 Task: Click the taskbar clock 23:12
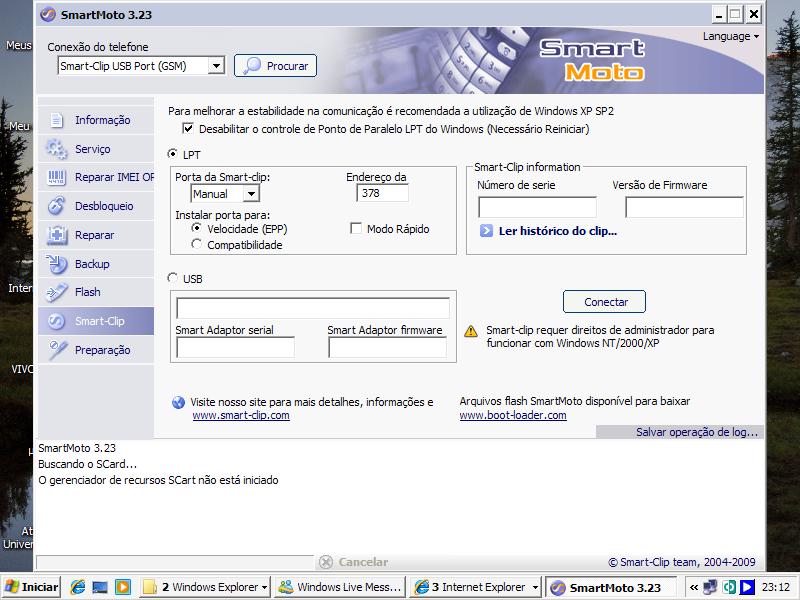click(776, 587)
